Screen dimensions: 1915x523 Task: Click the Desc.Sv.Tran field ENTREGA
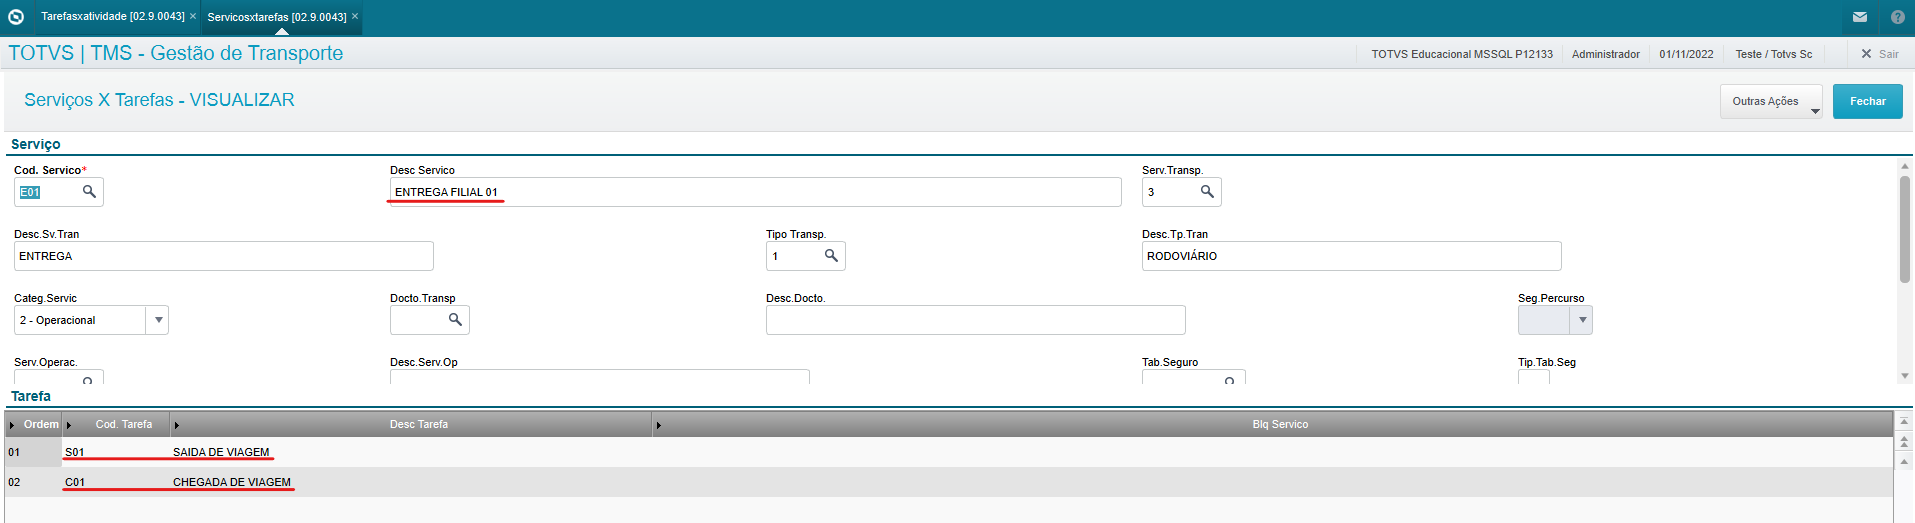pos(224,256)
